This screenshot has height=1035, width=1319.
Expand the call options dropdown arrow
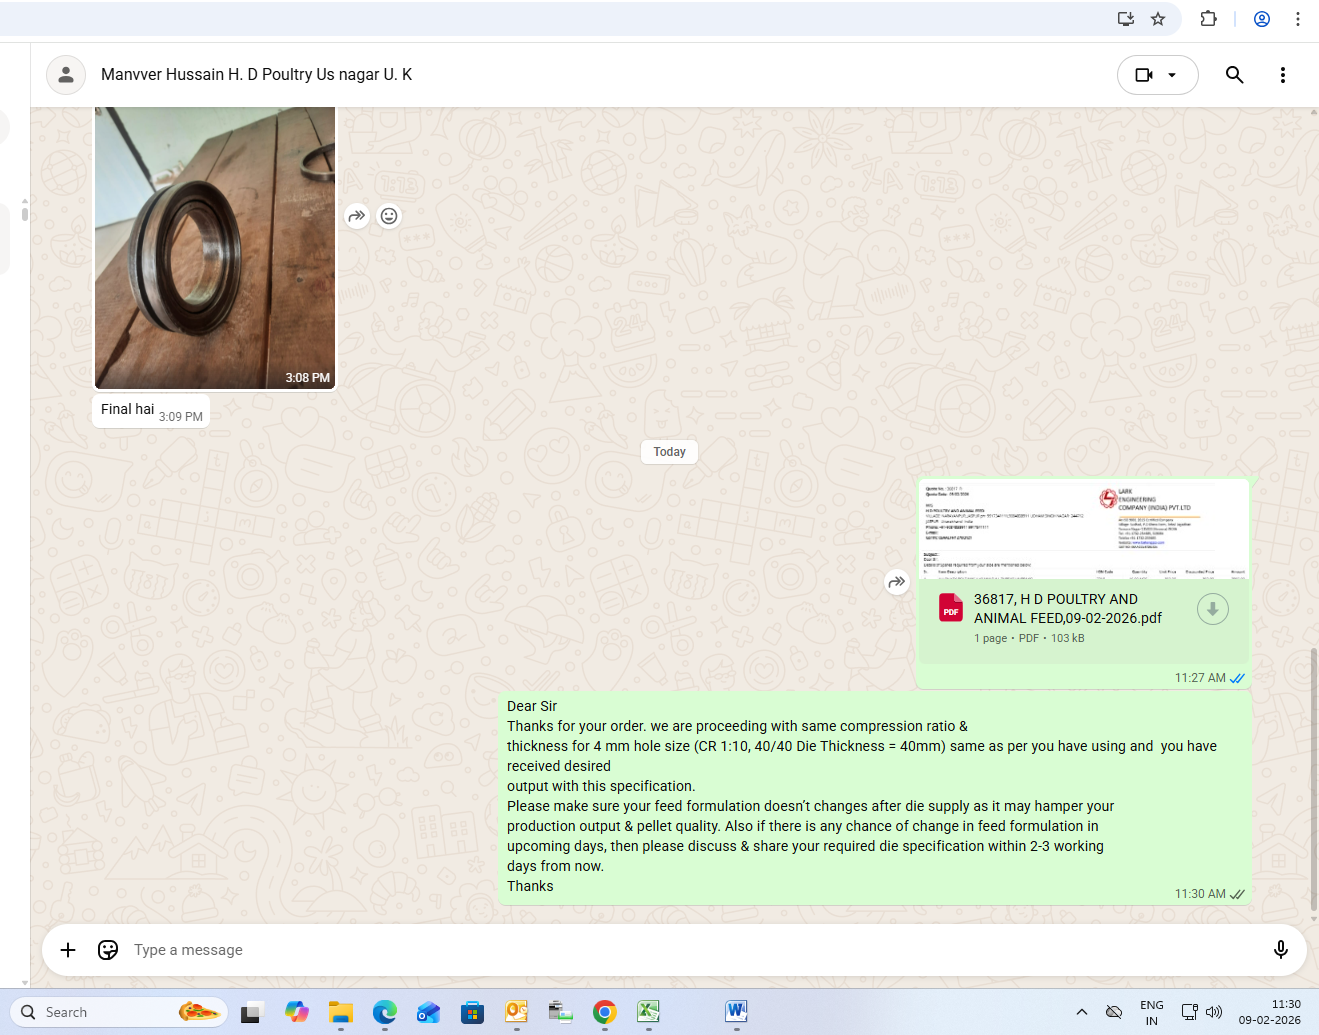[1173, 75]
